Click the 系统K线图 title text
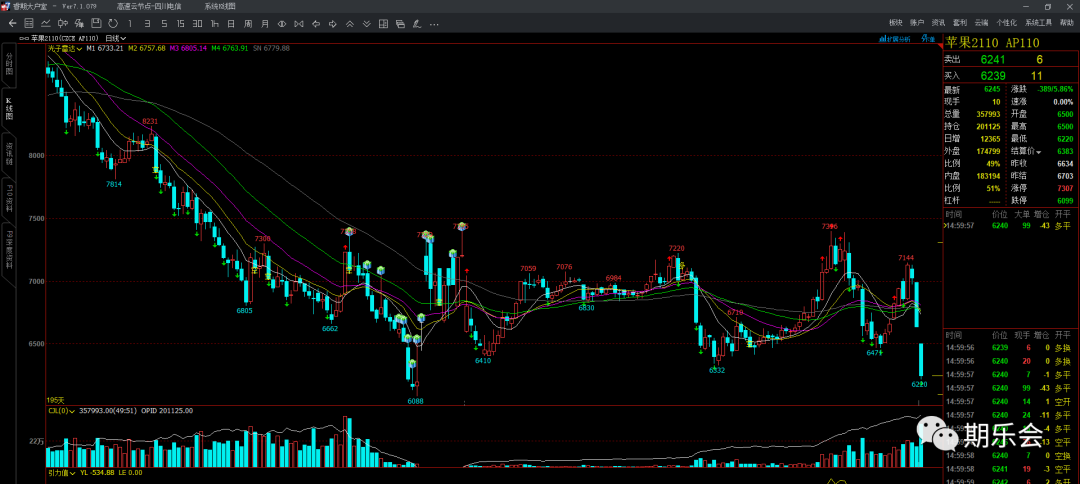This screenshot has height=484, width=1080. click(x=219, y=6)
